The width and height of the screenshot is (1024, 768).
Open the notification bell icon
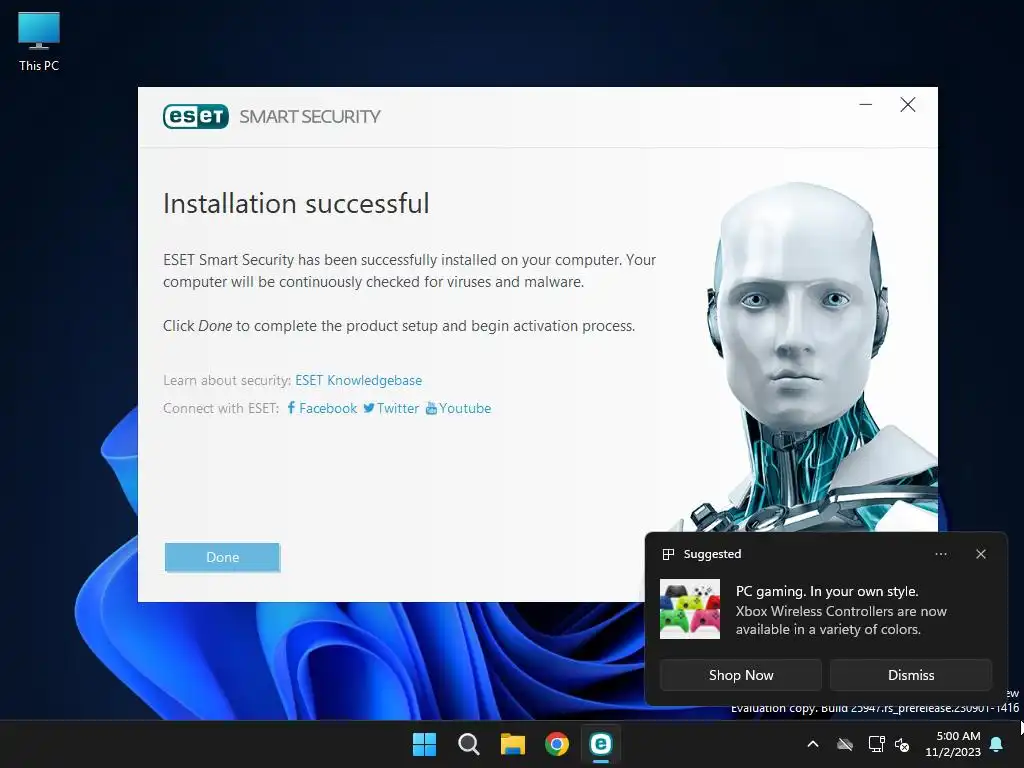997,744
